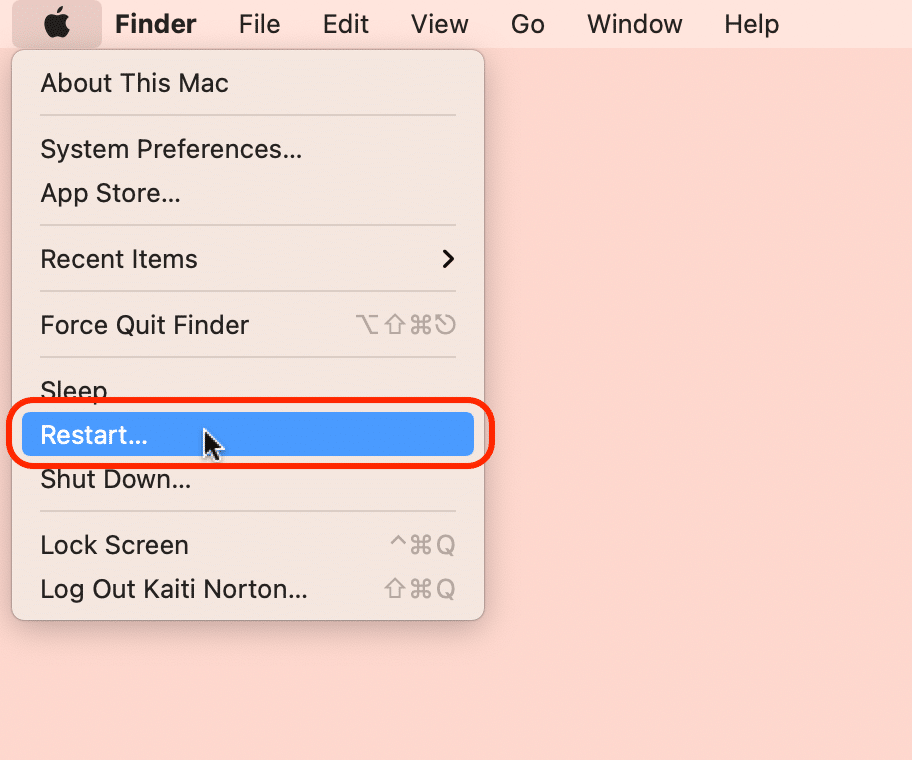Viewport: 912px width, 760px height.
Task: Choose App Store… in the menu
Action: pos(110,193)
